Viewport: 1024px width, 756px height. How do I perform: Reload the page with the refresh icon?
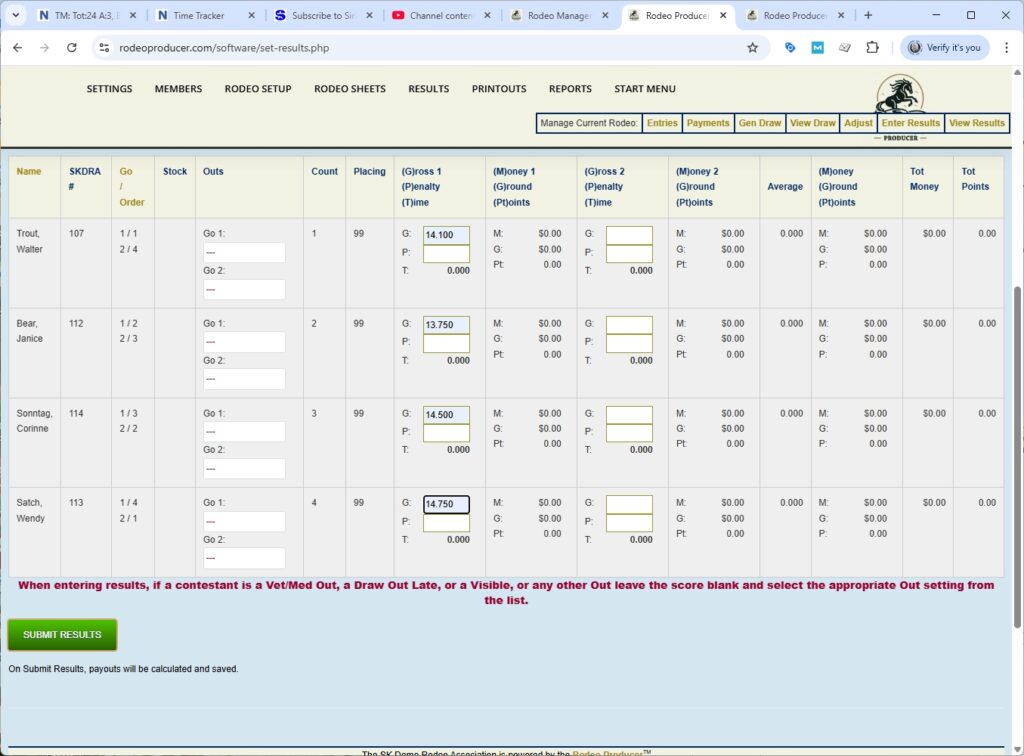click(71, 47)
